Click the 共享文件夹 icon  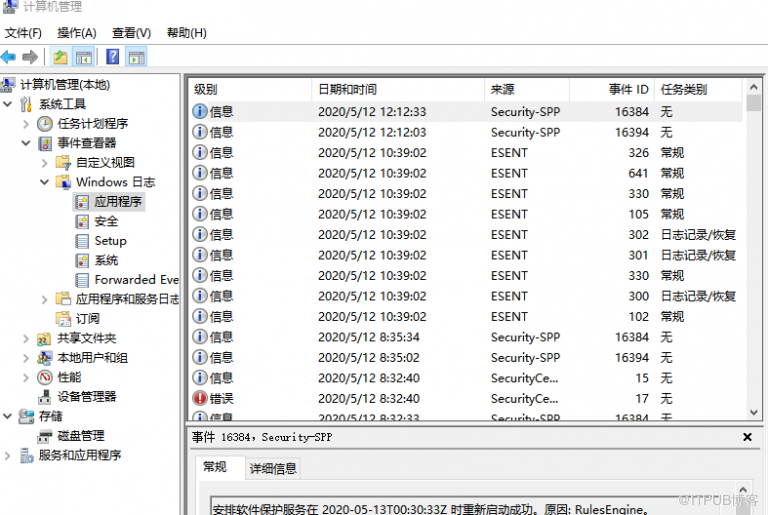point(44,339)
